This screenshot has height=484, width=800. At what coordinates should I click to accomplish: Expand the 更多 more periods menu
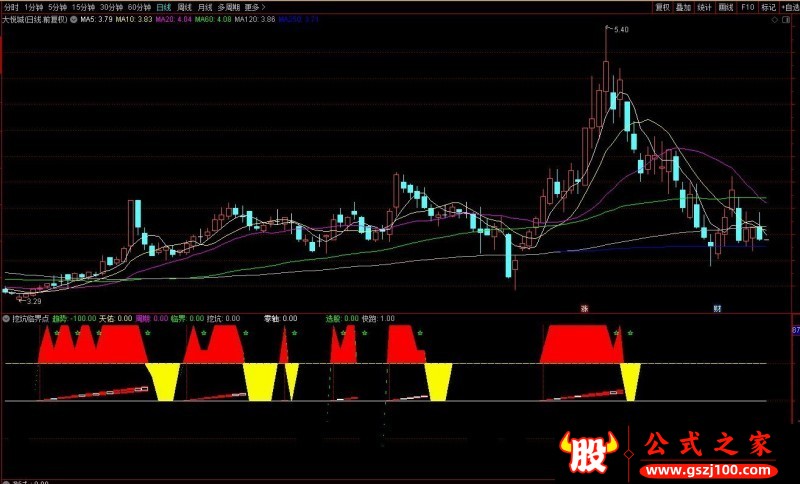[255, 7]
